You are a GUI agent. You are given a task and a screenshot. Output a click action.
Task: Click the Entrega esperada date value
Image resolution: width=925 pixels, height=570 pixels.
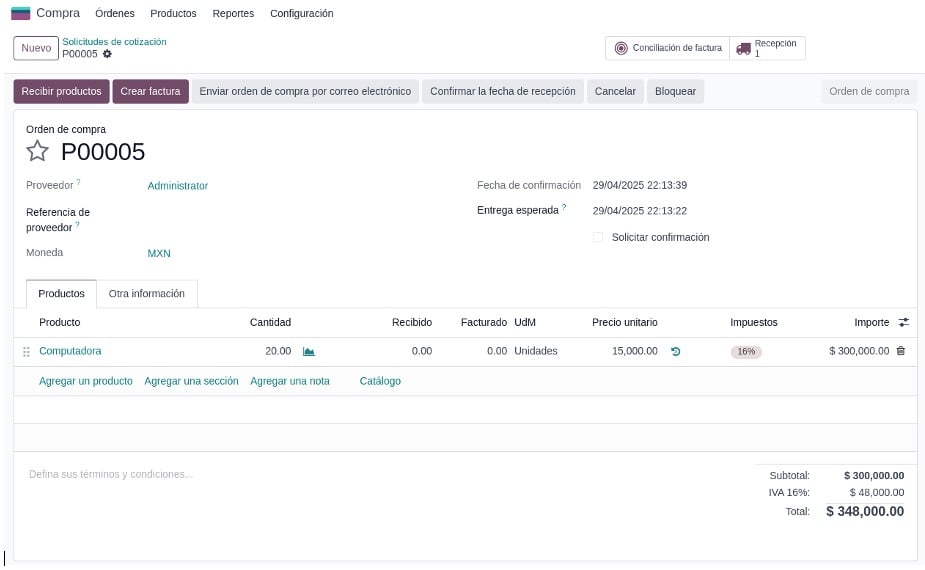[x=639, y=211]
